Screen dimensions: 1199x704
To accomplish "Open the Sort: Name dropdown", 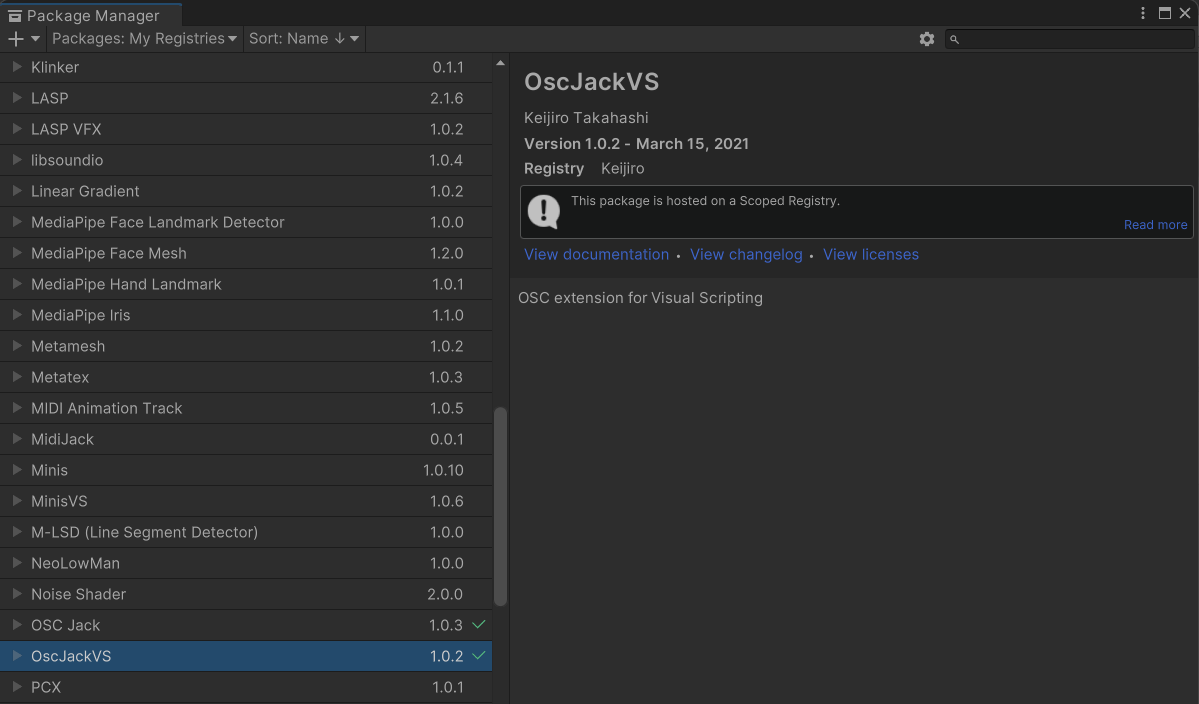I will pos(304,39).
